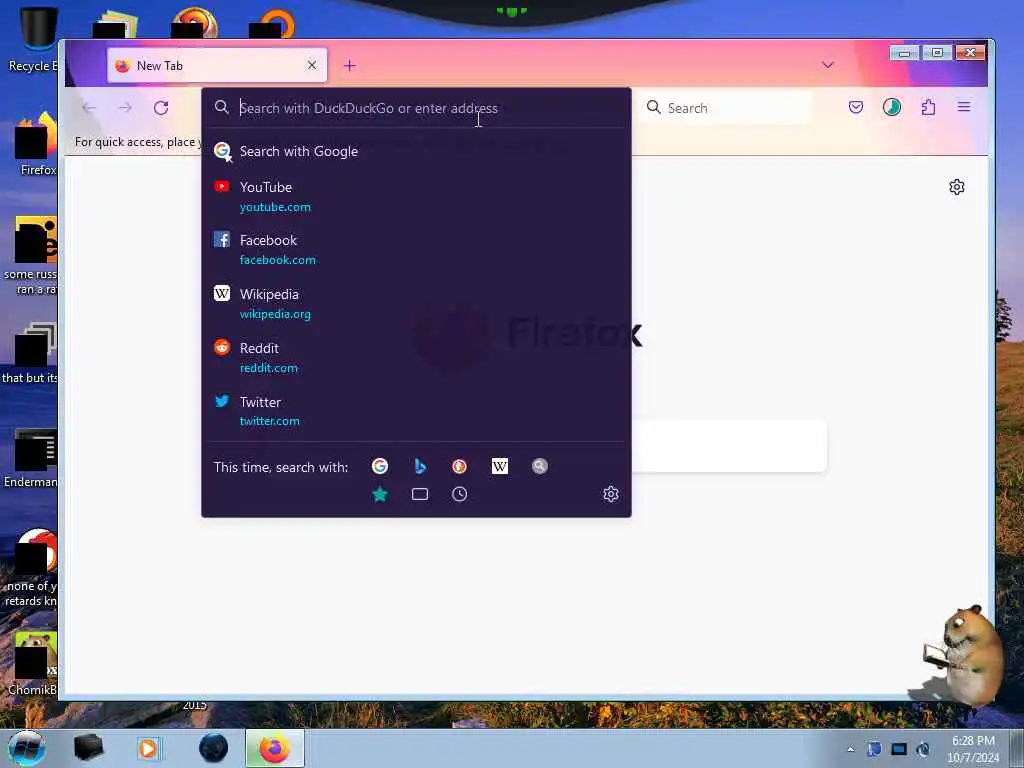Click the new tab page search box
This screenshot has height=768, width=1024.
(729, 447)
